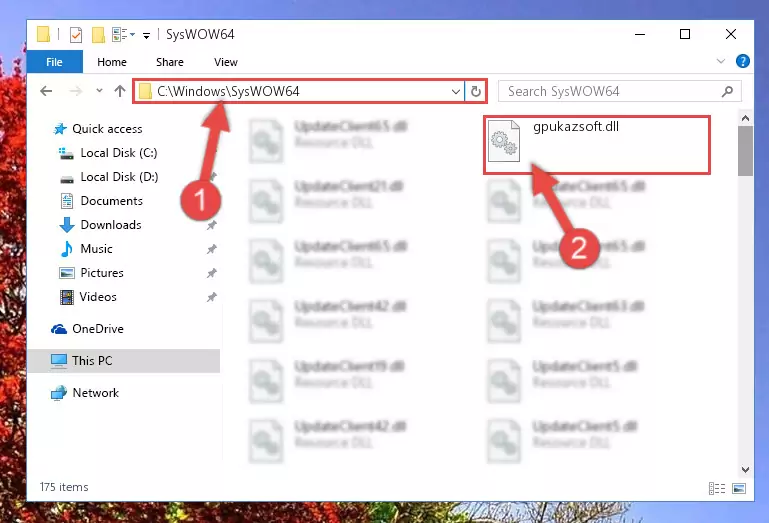The image size is (769, 523).
Task: Select Local Disk (C:) in the sidebar
Action: 119,153
